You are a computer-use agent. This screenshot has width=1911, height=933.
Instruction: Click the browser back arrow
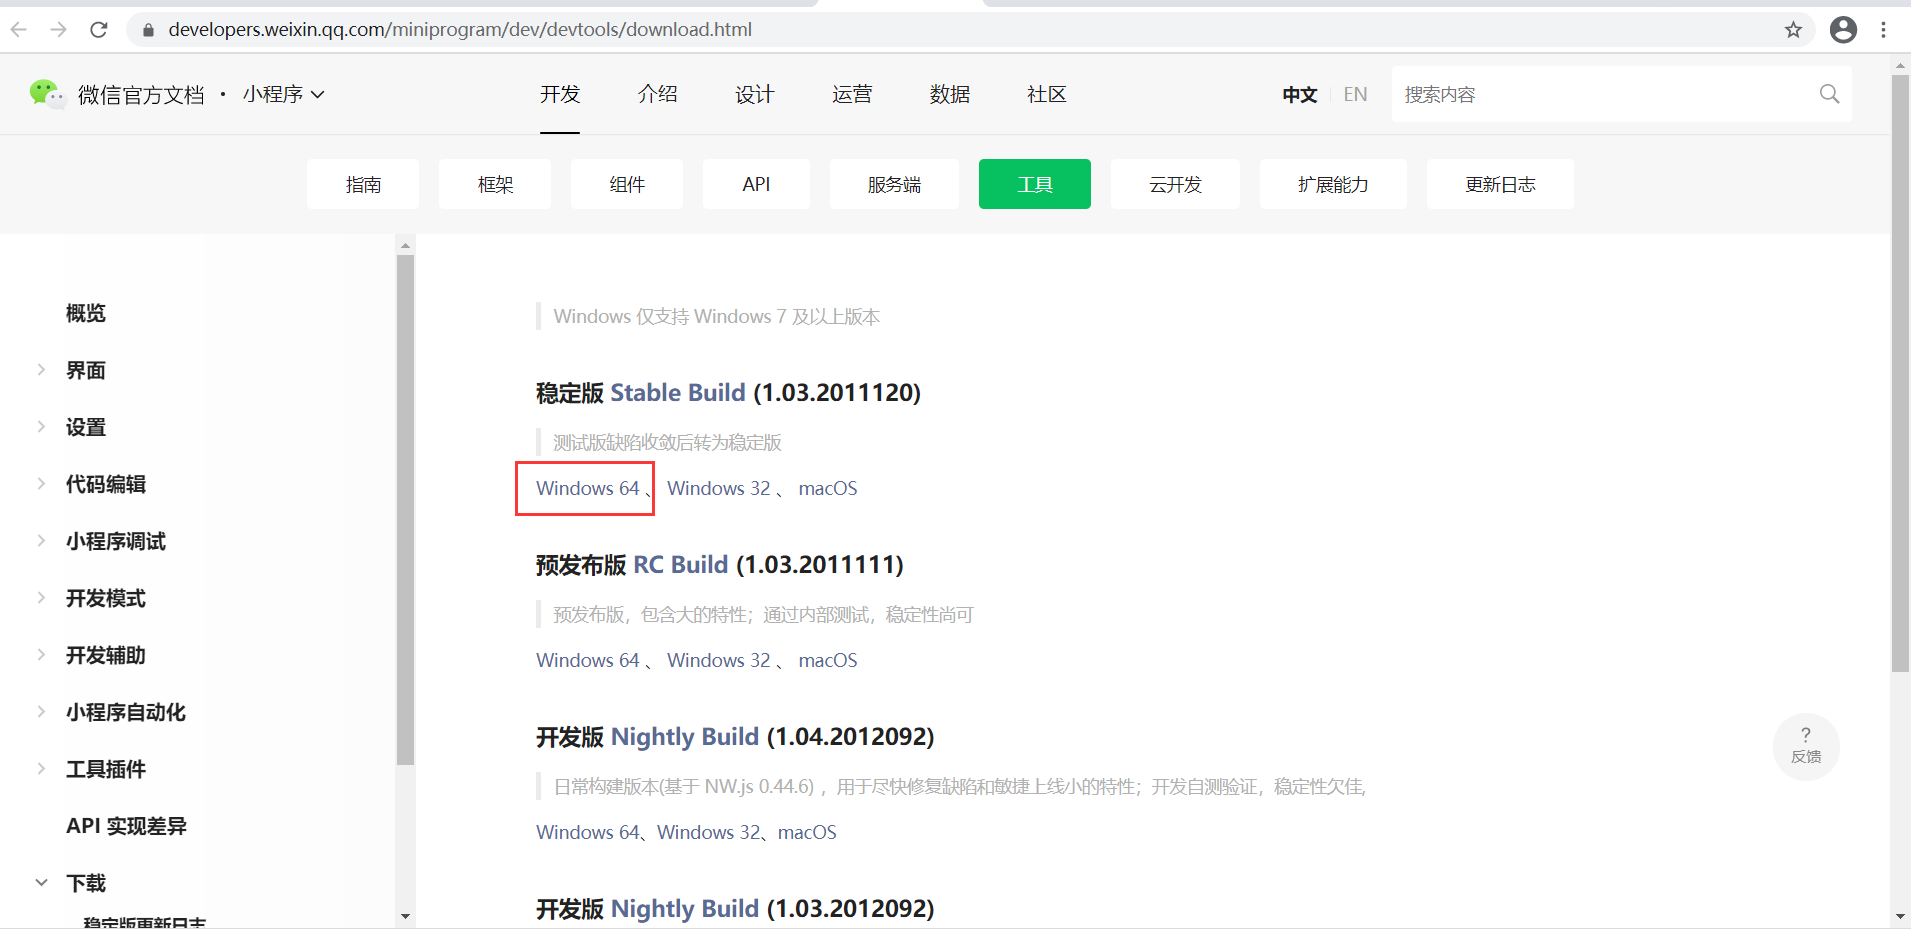(x=19, y=30)
